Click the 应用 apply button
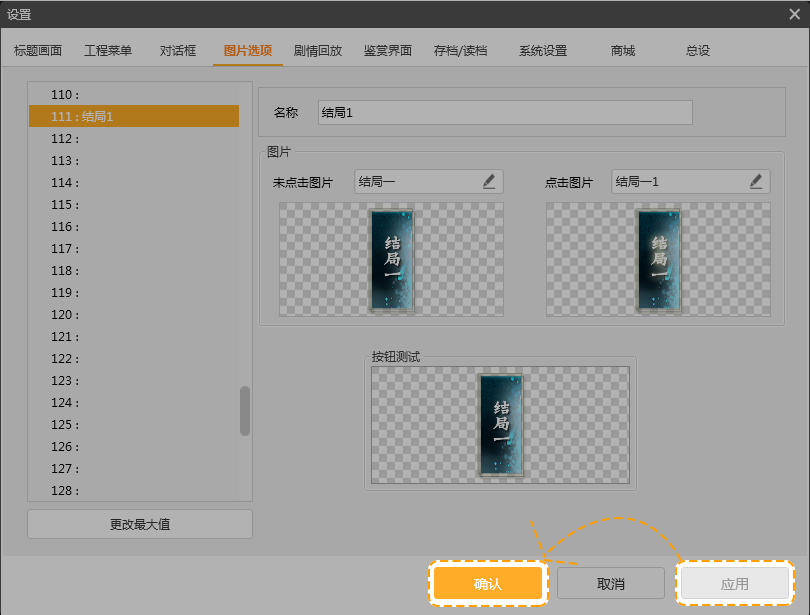 pos(734,583)
